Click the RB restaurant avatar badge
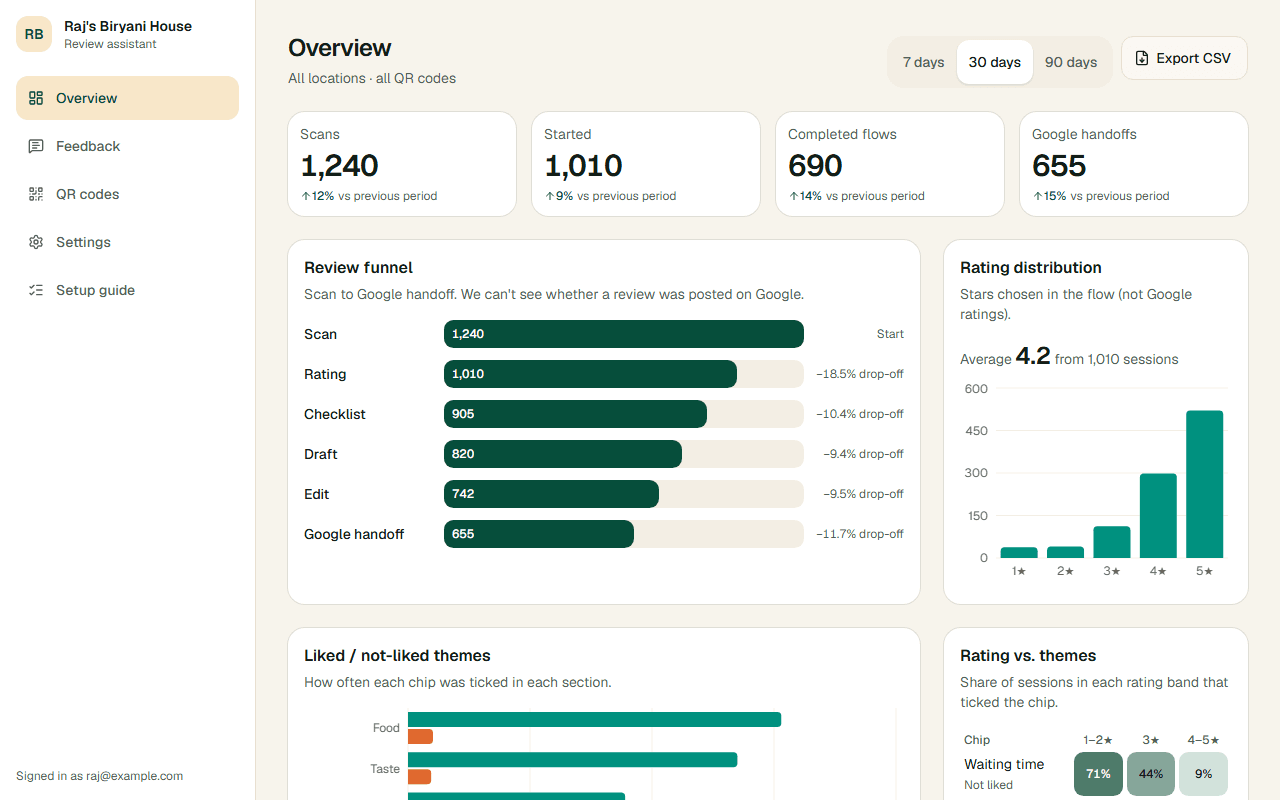 34,34
